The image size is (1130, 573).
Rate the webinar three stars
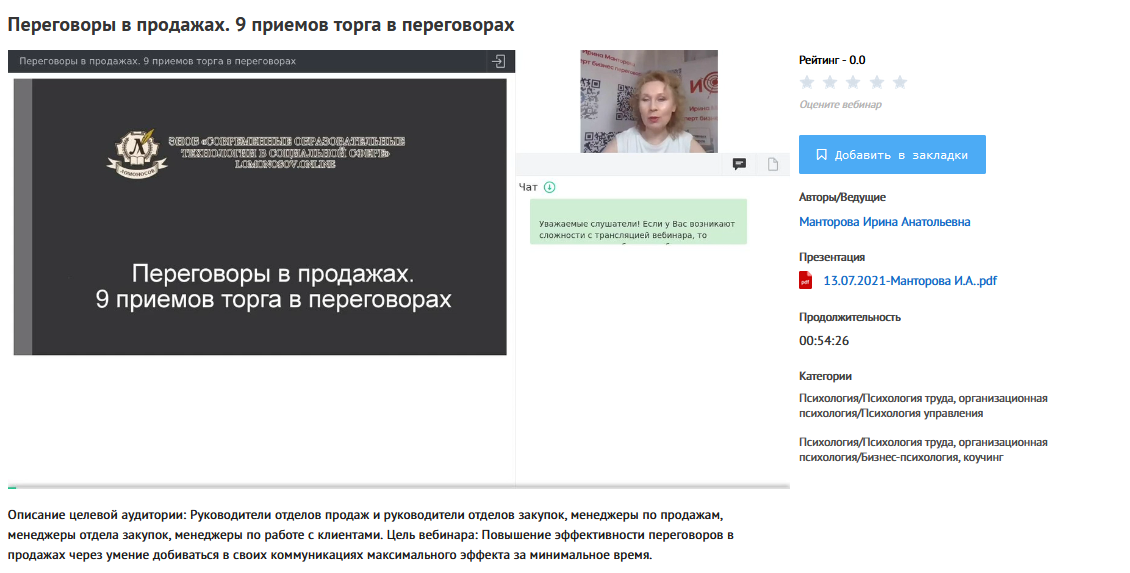pyautogui.click(x=853, y=82)
